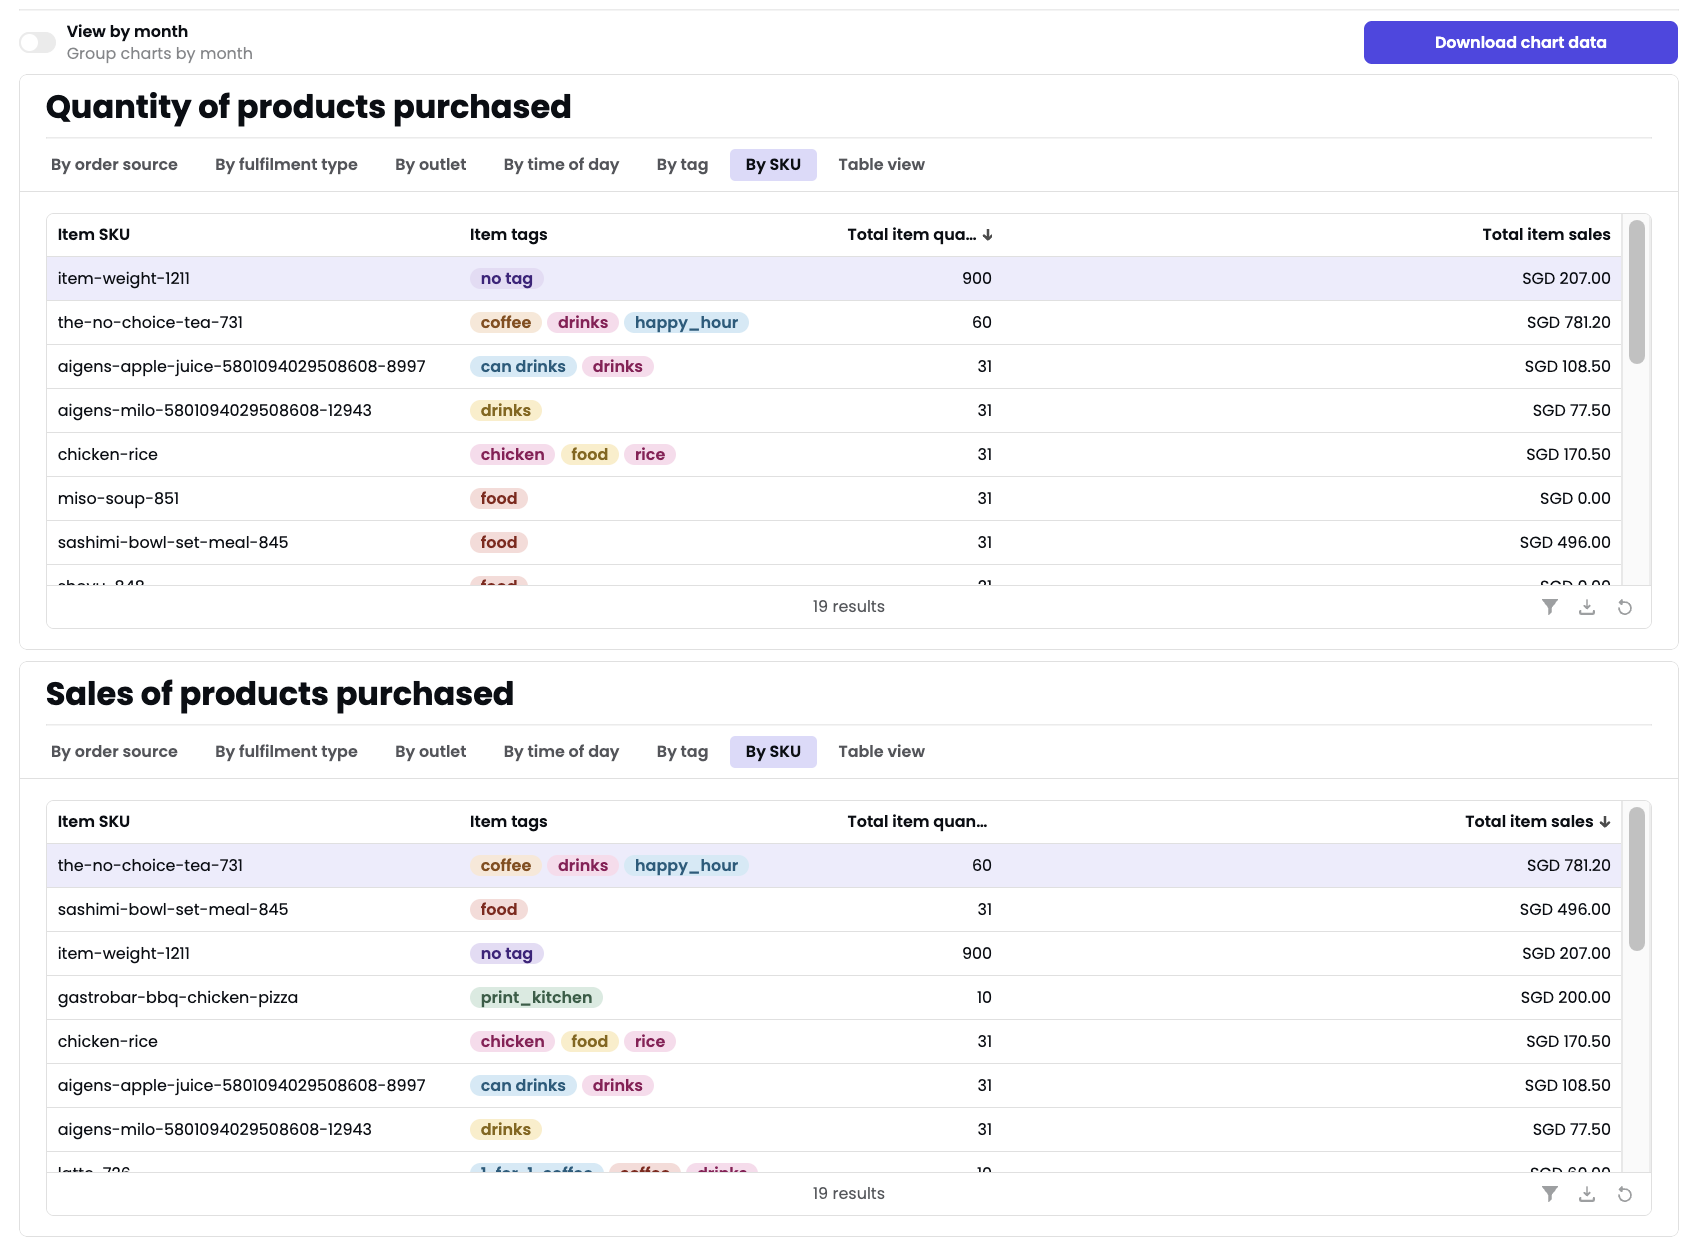Select the By SKU chip in the quantity section
The width and height of the screenshot is (1692, 1250).
click(x=773, y=164)
